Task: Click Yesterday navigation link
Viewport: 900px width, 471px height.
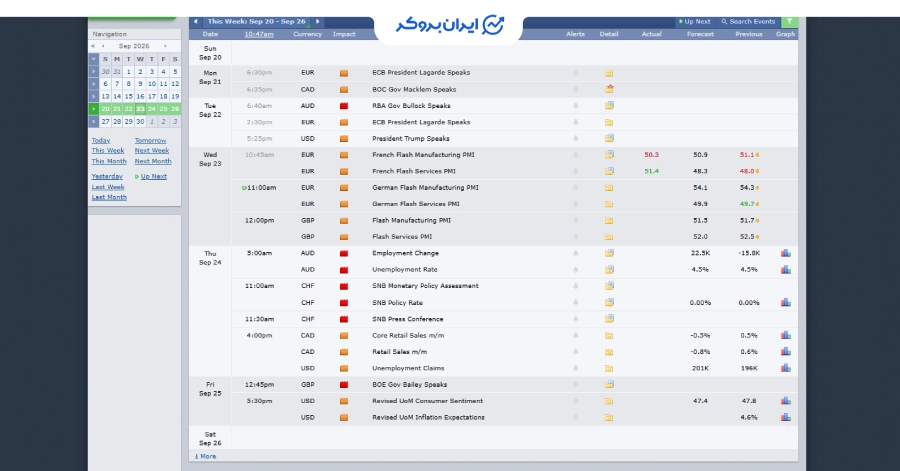Action: (107, 177)
